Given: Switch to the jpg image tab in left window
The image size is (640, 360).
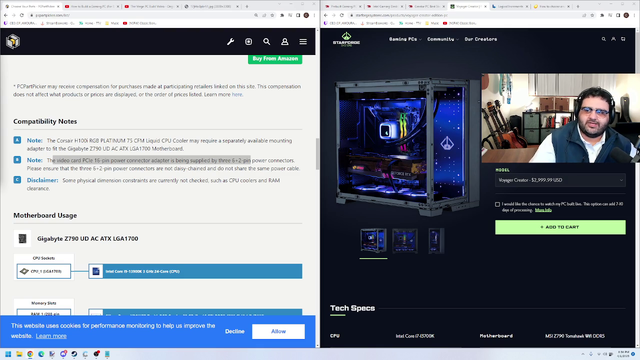Looking at the screenshot, I should pyautogui.click(x=211, y=7).
